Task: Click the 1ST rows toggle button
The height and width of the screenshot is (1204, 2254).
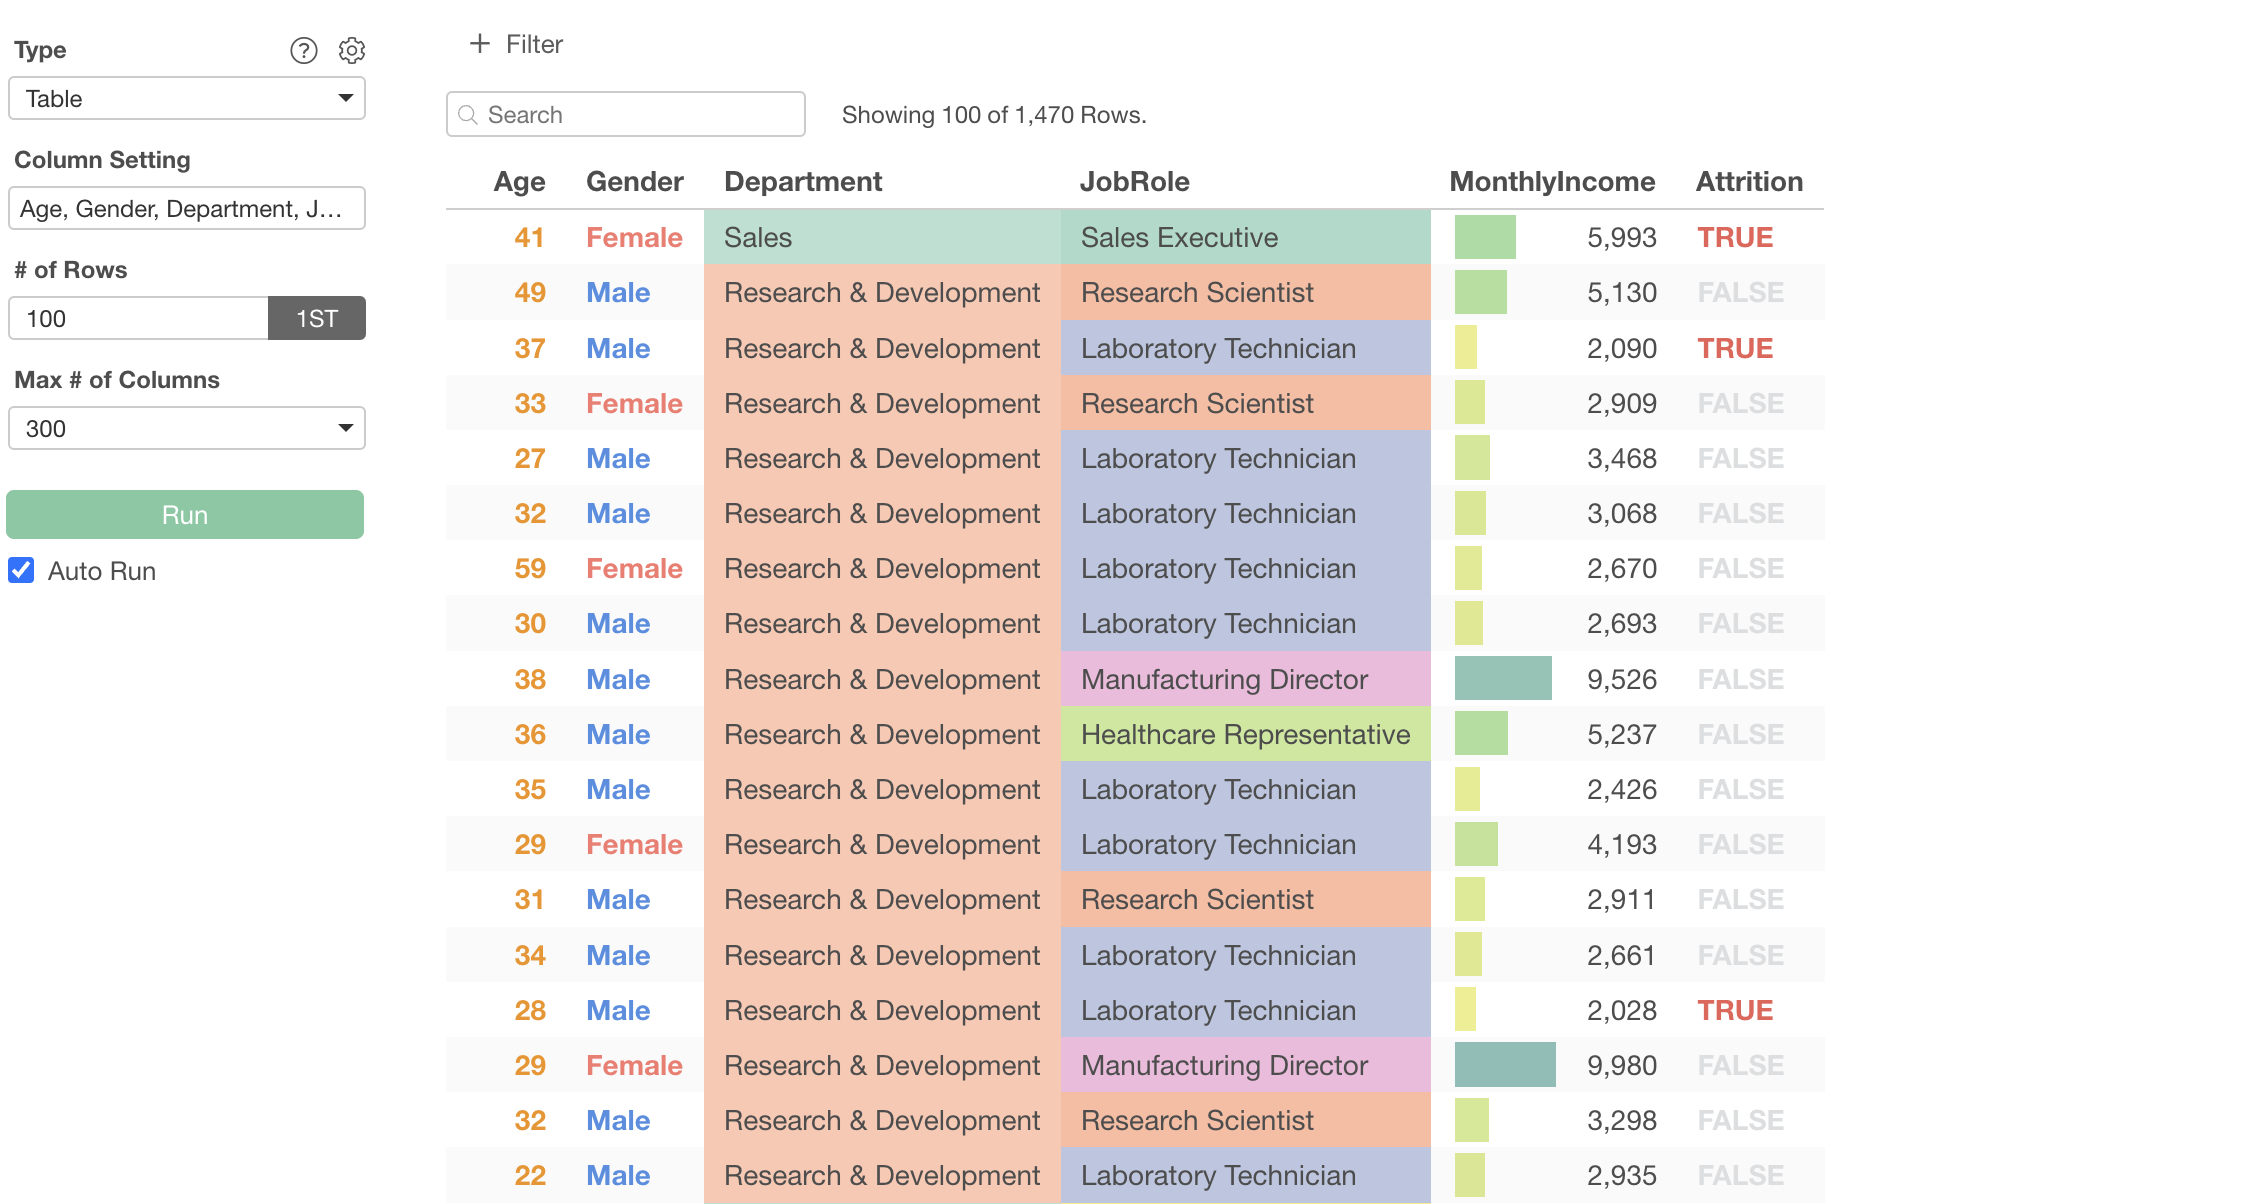Action: tap(316, 319)
